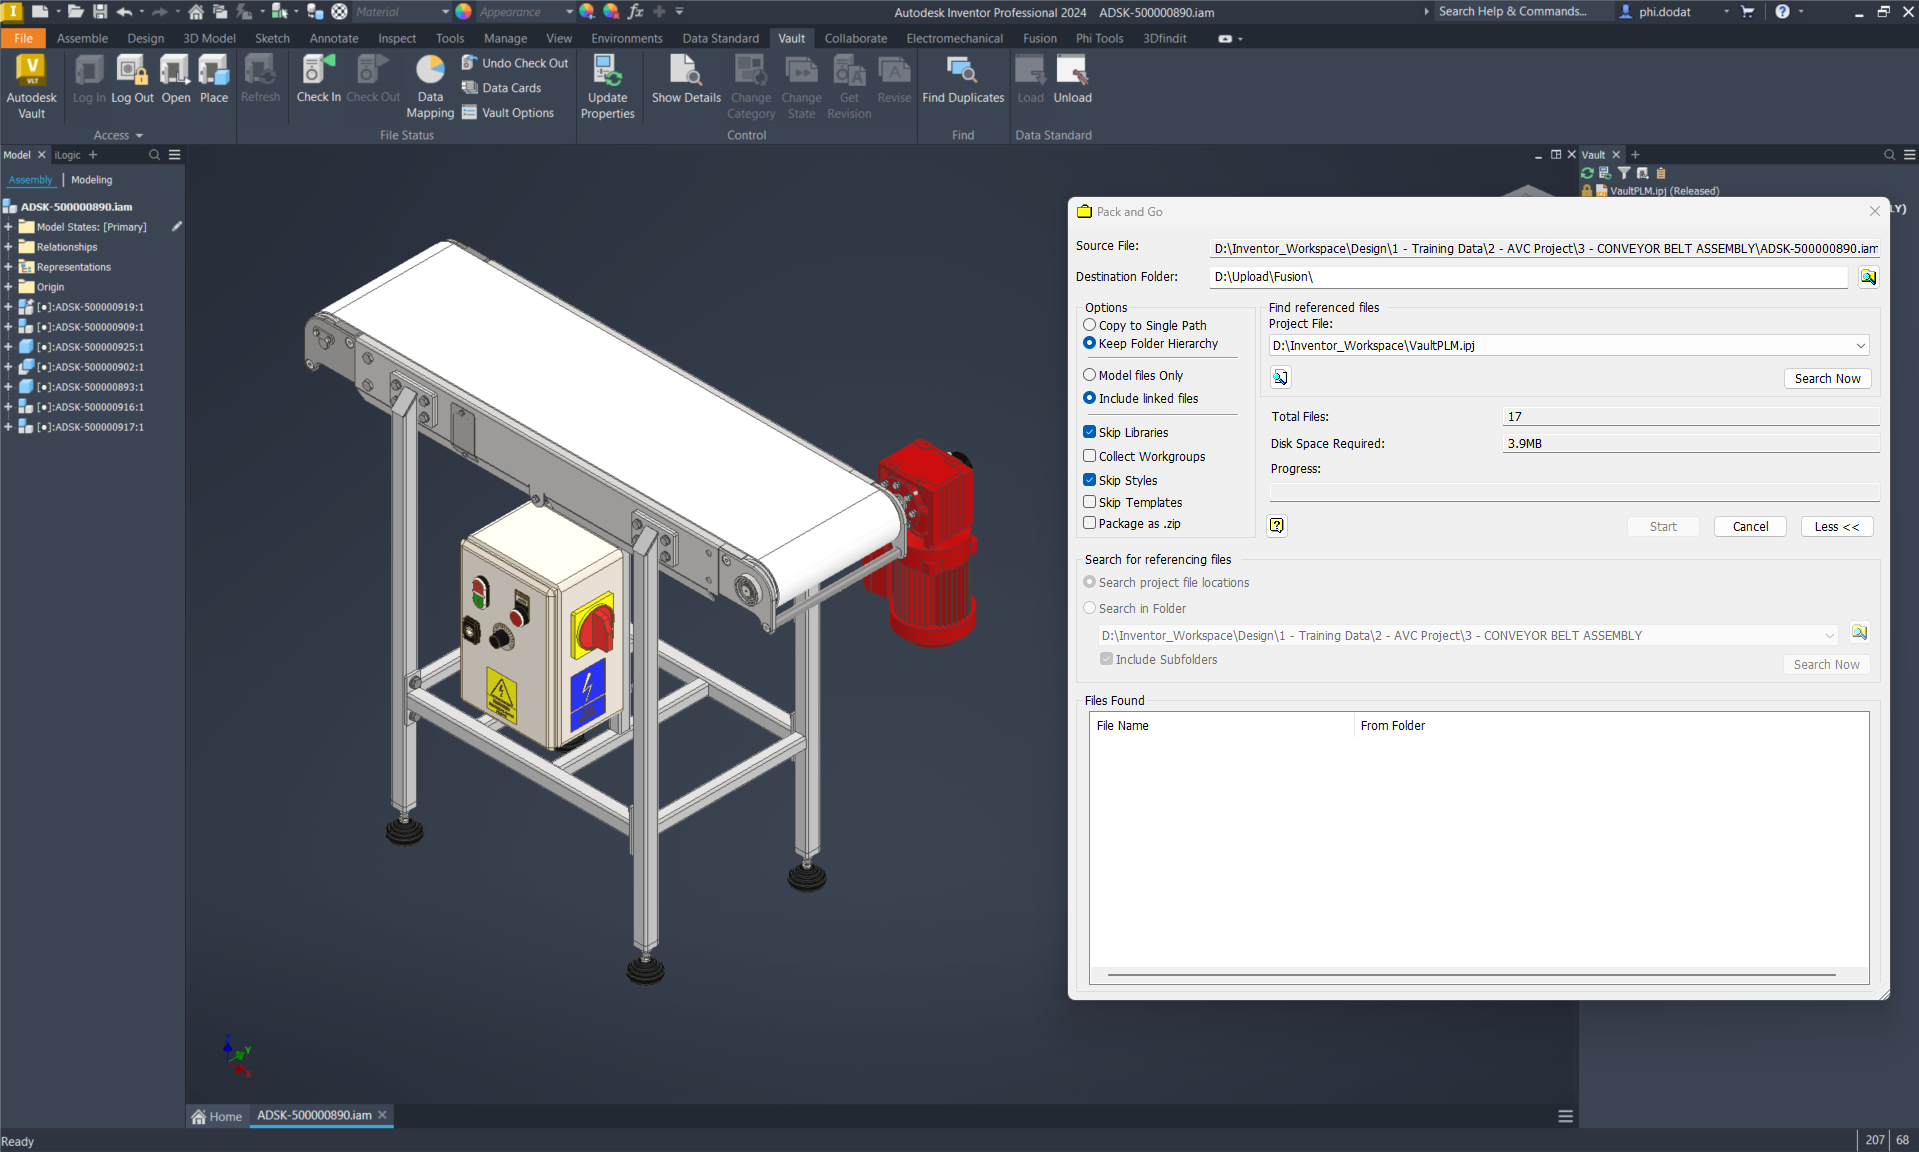This screenshot has width=1919, height=1152.
Task: Click the Pack and Go help icon
Action: (x=1277, y=525)
